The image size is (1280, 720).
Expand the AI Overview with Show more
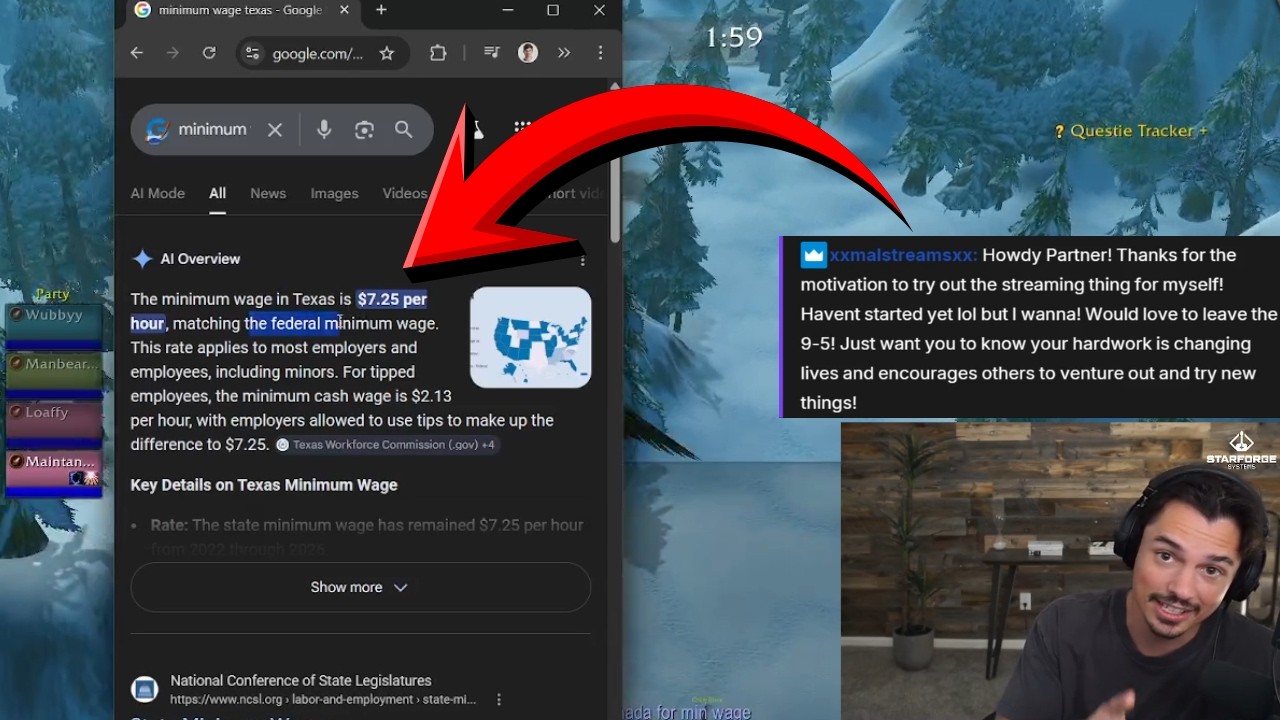[x=360, y=587]
